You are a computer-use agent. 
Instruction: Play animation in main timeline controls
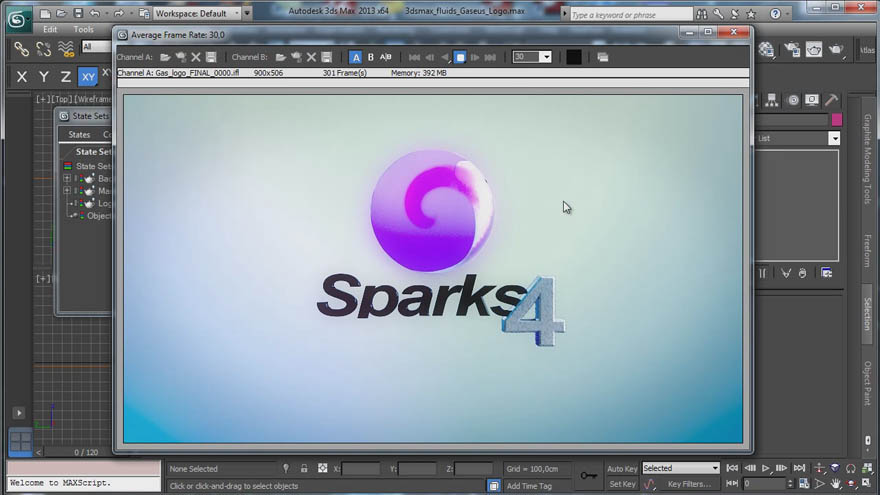point(766,468)
